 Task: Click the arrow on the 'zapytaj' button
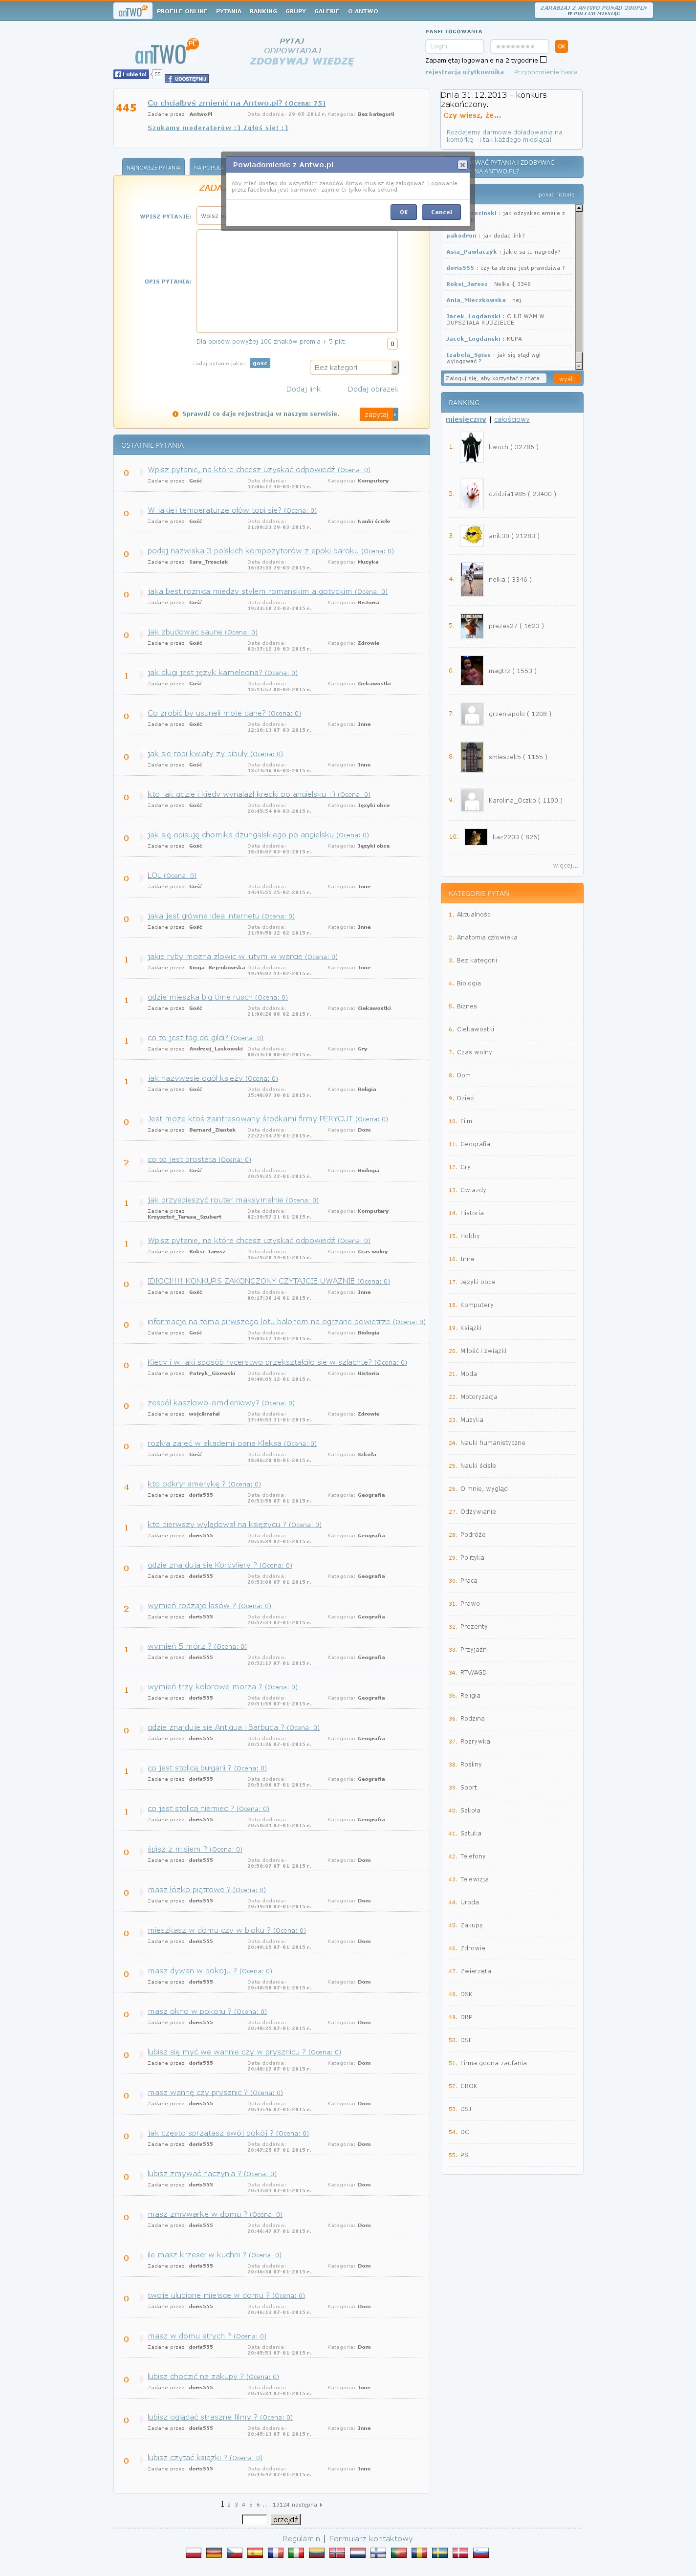[395, 414]
